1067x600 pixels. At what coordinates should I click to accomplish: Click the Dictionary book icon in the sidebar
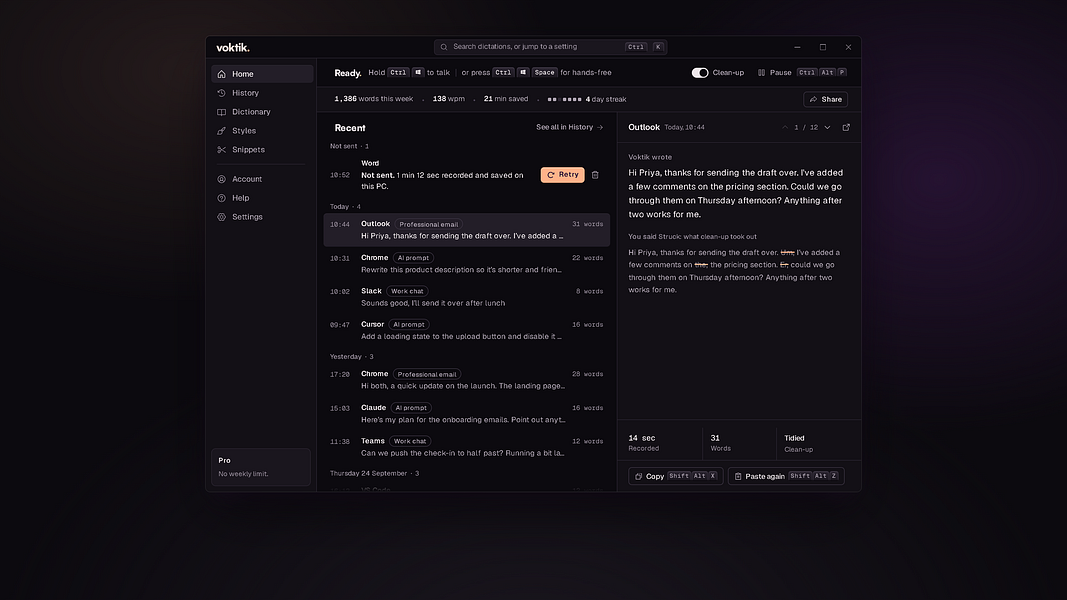click(x=221, y=112)
